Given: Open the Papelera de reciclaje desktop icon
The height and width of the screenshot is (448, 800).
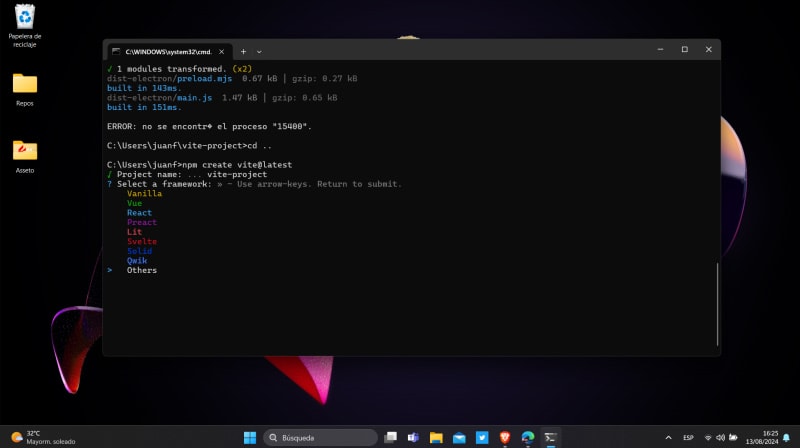Looking at the screenshot, I should (24, 25).
